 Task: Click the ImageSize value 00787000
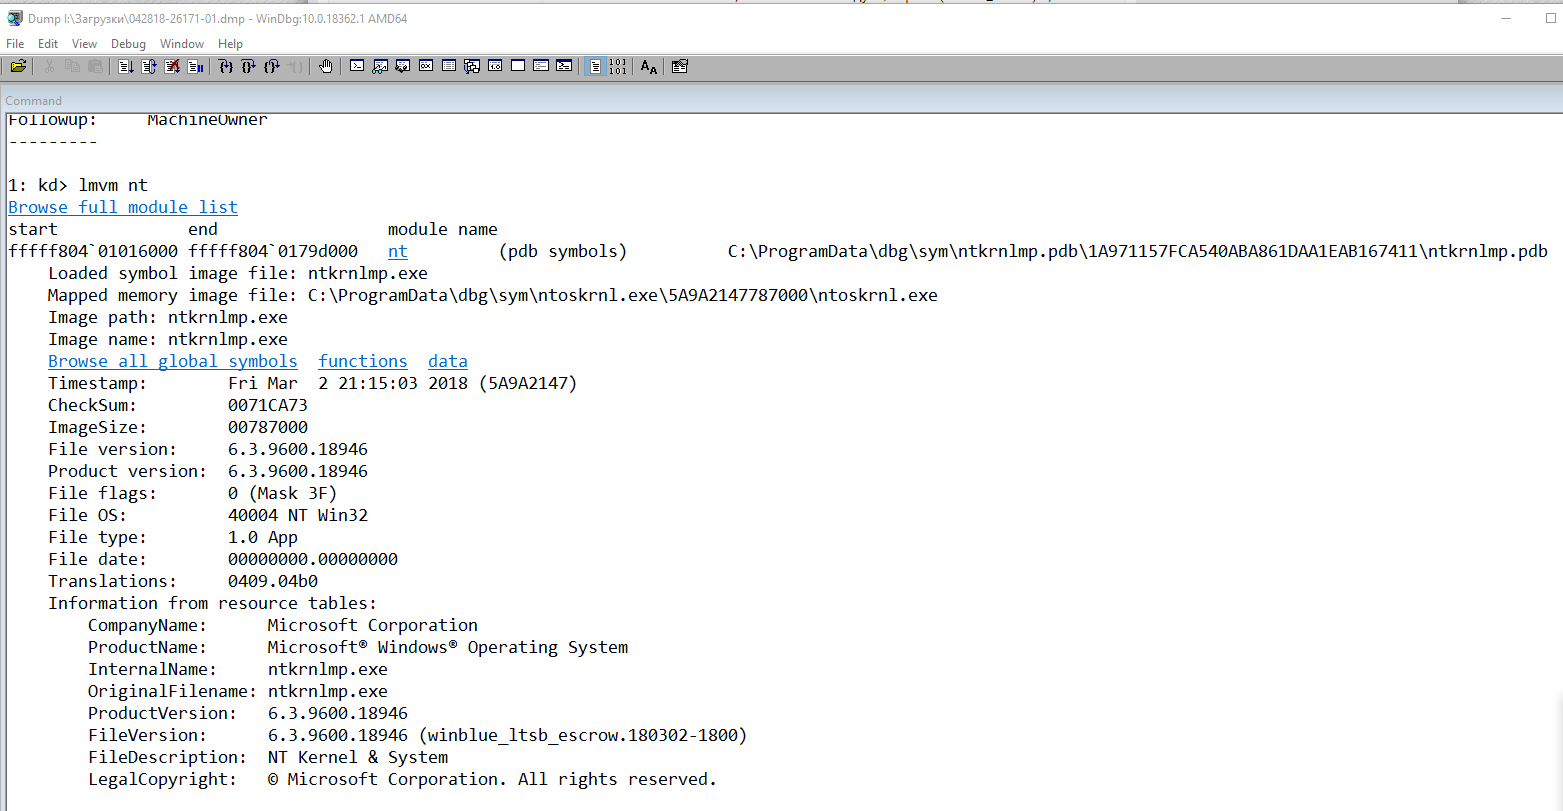point(268,427)
